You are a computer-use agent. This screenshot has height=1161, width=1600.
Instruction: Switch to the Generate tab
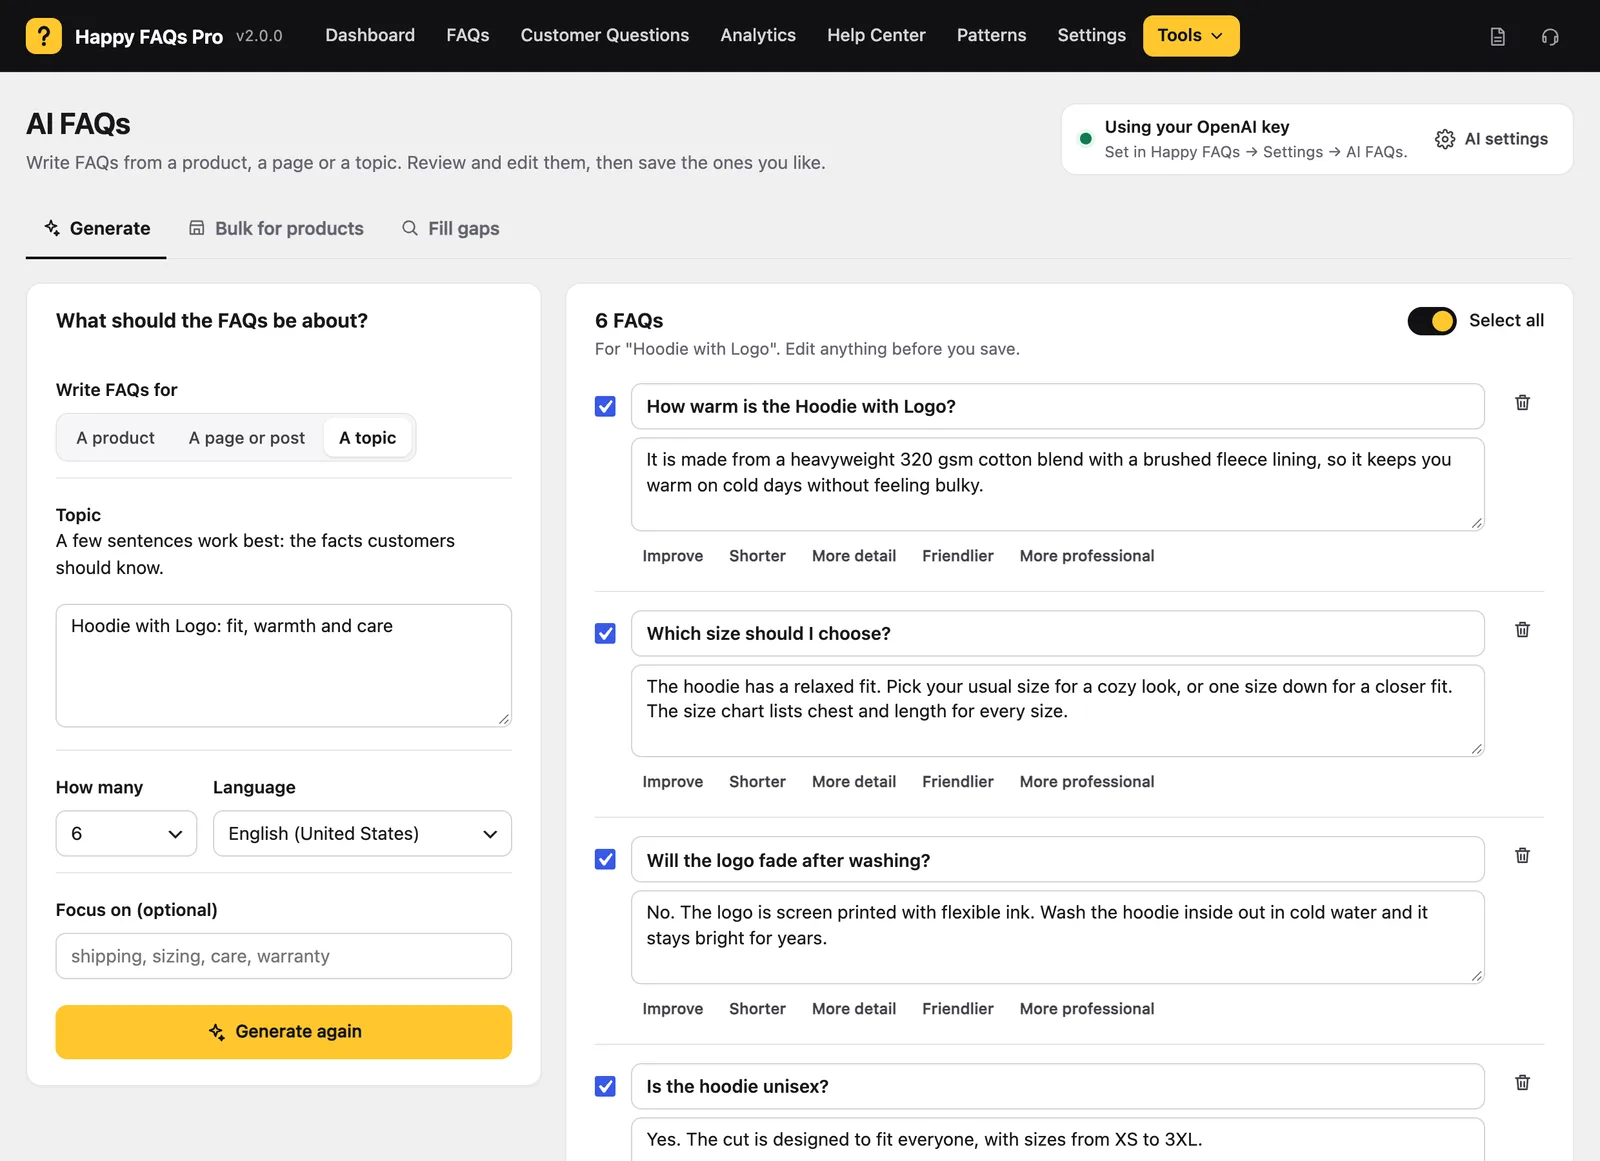96,229
